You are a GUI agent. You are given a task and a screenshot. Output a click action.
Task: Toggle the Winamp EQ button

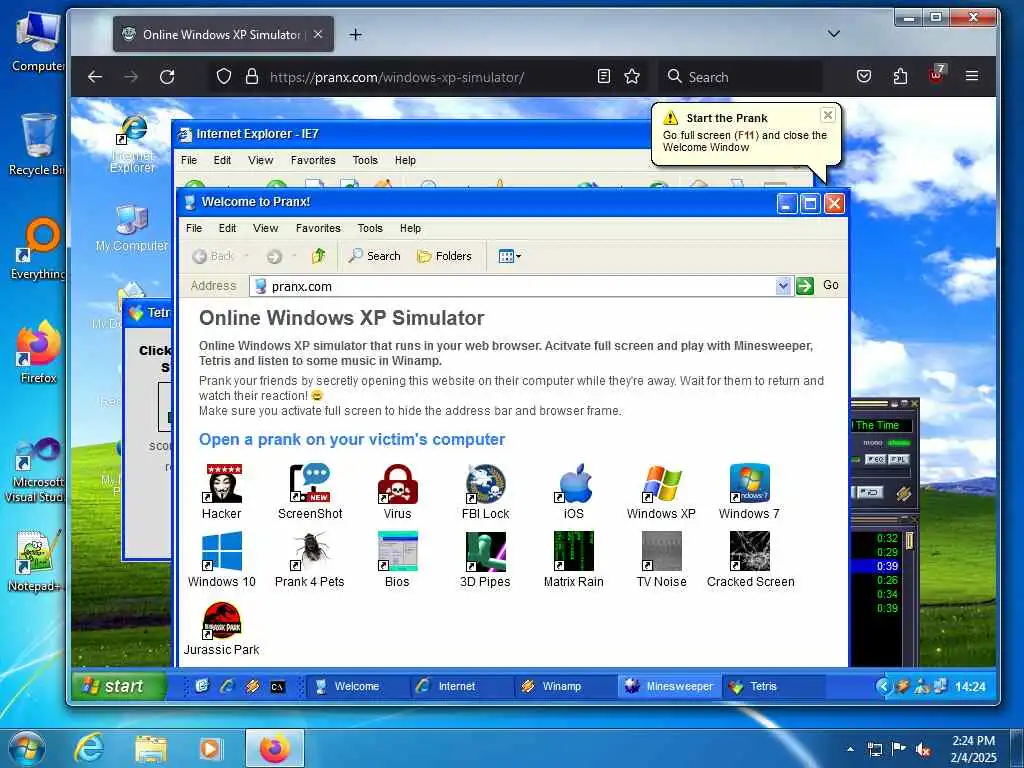point(875,460)
